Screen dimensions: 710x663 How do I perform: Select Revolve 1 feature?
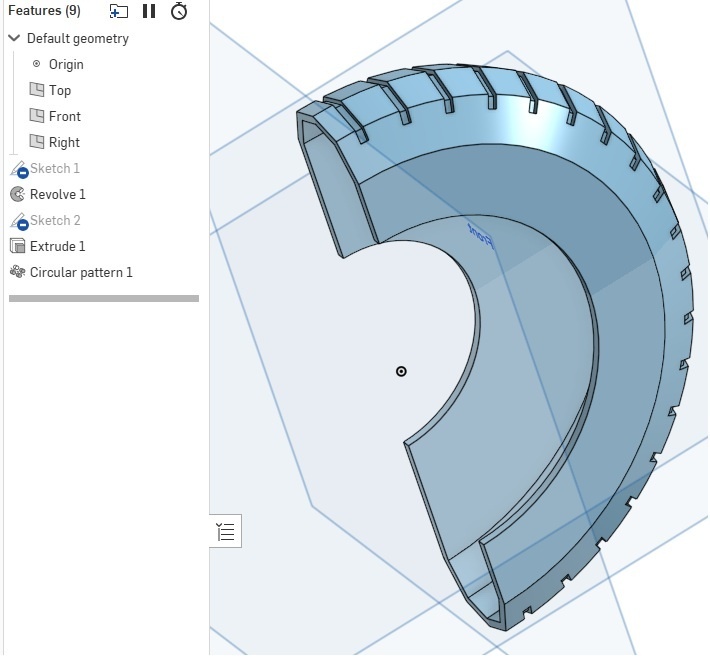[58, 194]
